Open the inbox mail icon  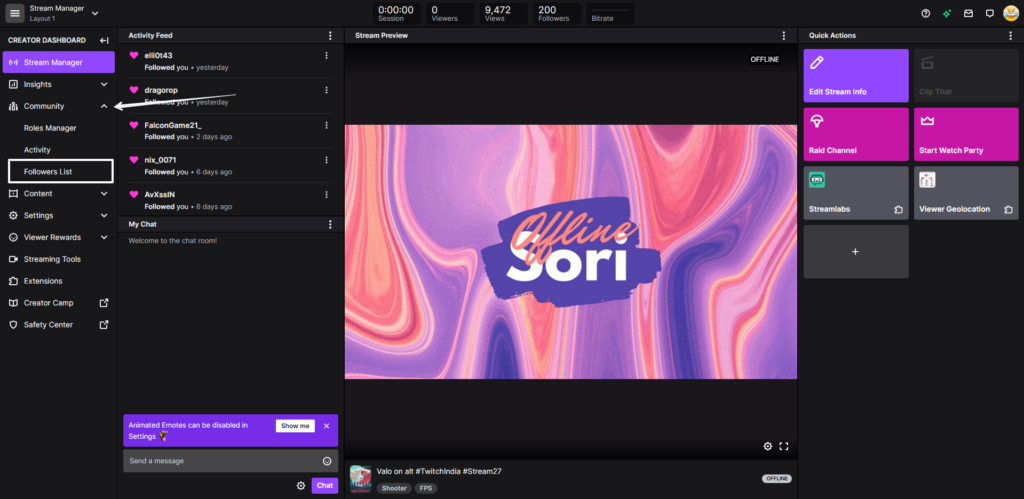tap(968, 13)
